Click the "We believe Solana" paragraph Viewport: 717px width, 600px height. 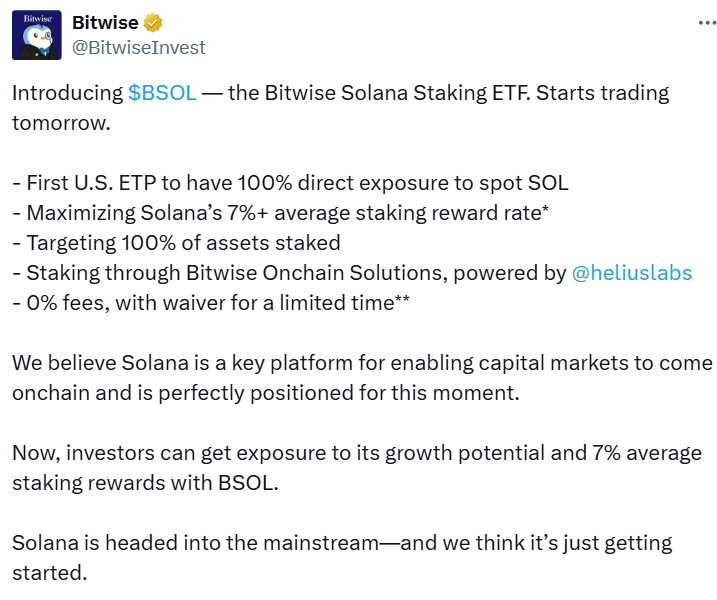[362, 377]
